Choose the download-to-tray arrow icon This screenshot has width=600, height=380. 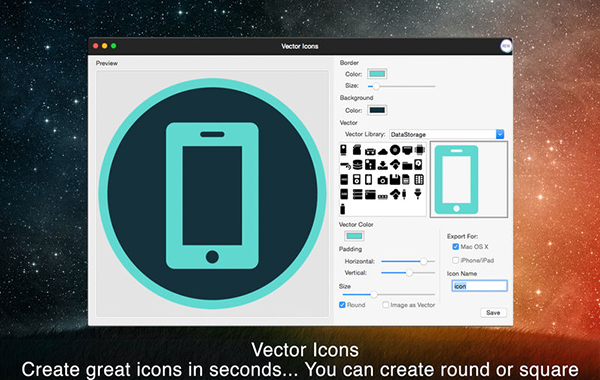(x=383, y=165)
